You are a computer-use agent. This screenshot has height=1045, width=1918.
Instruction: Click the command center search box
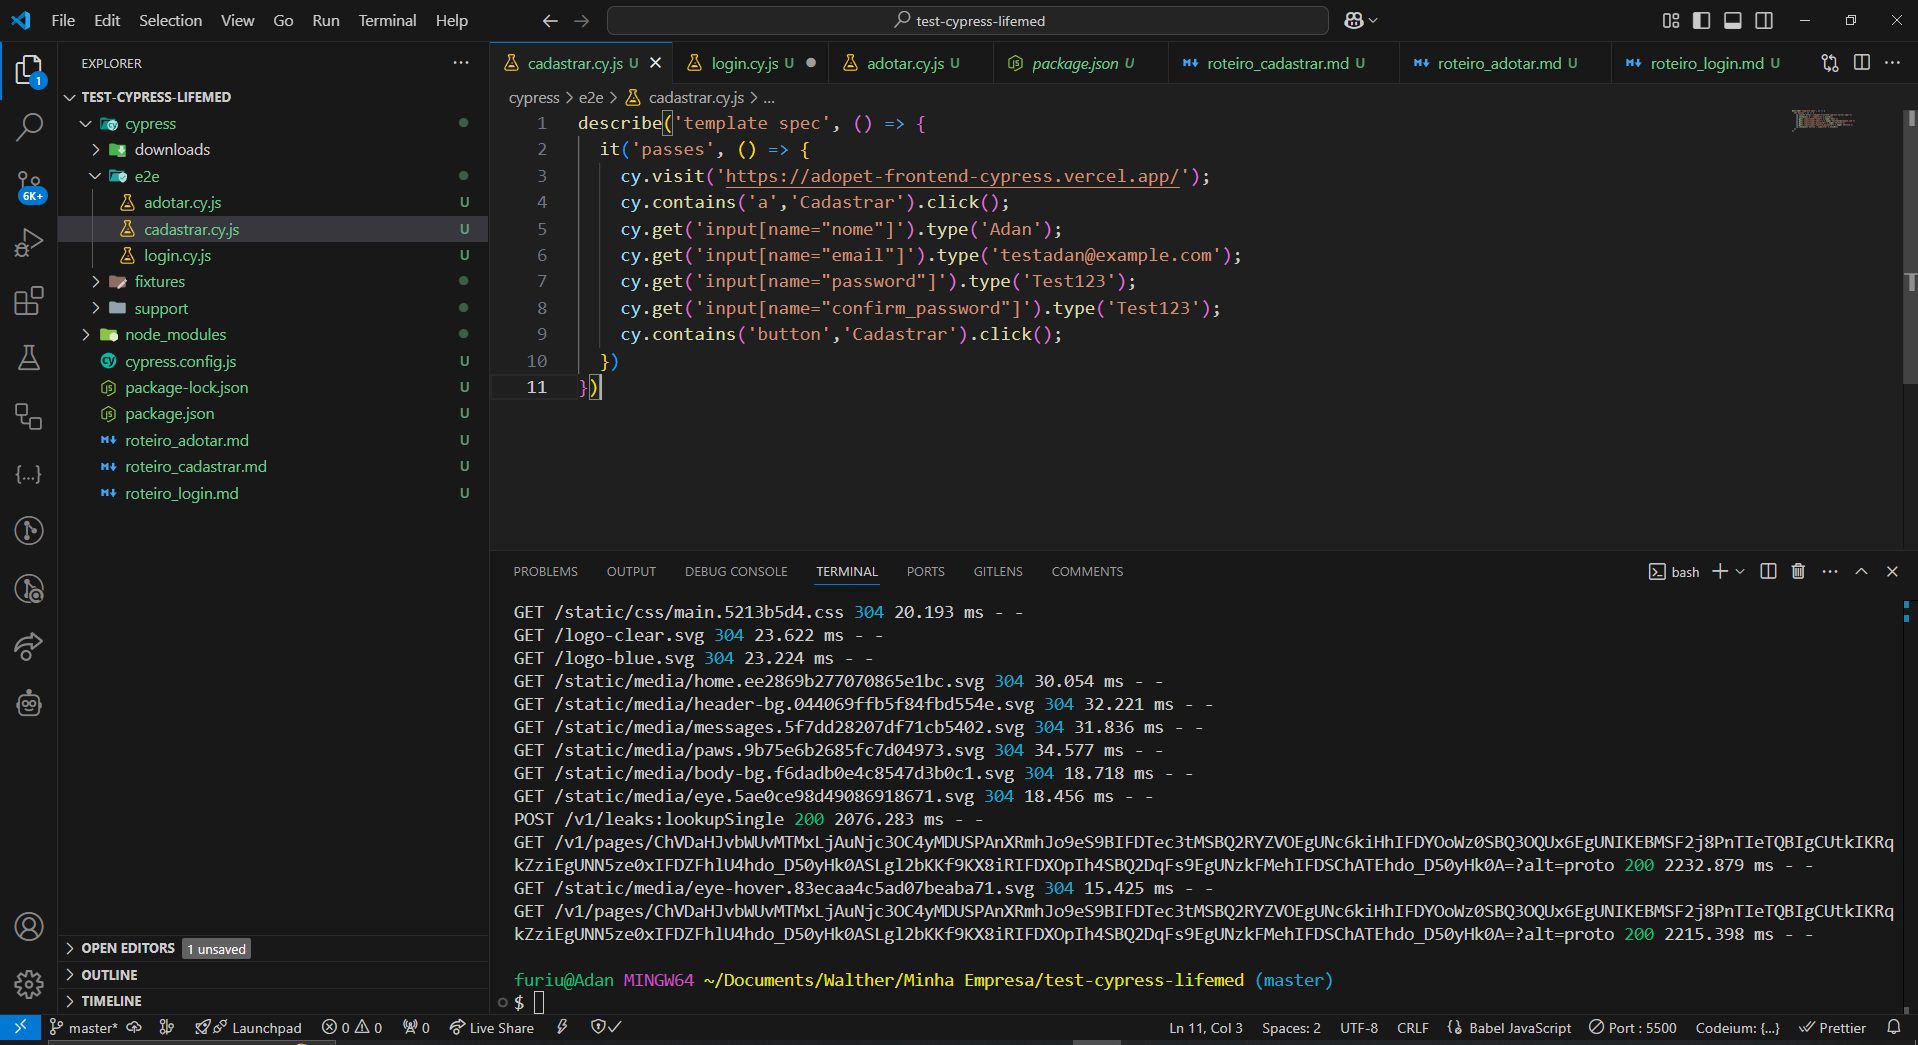(x=967, y=20)
